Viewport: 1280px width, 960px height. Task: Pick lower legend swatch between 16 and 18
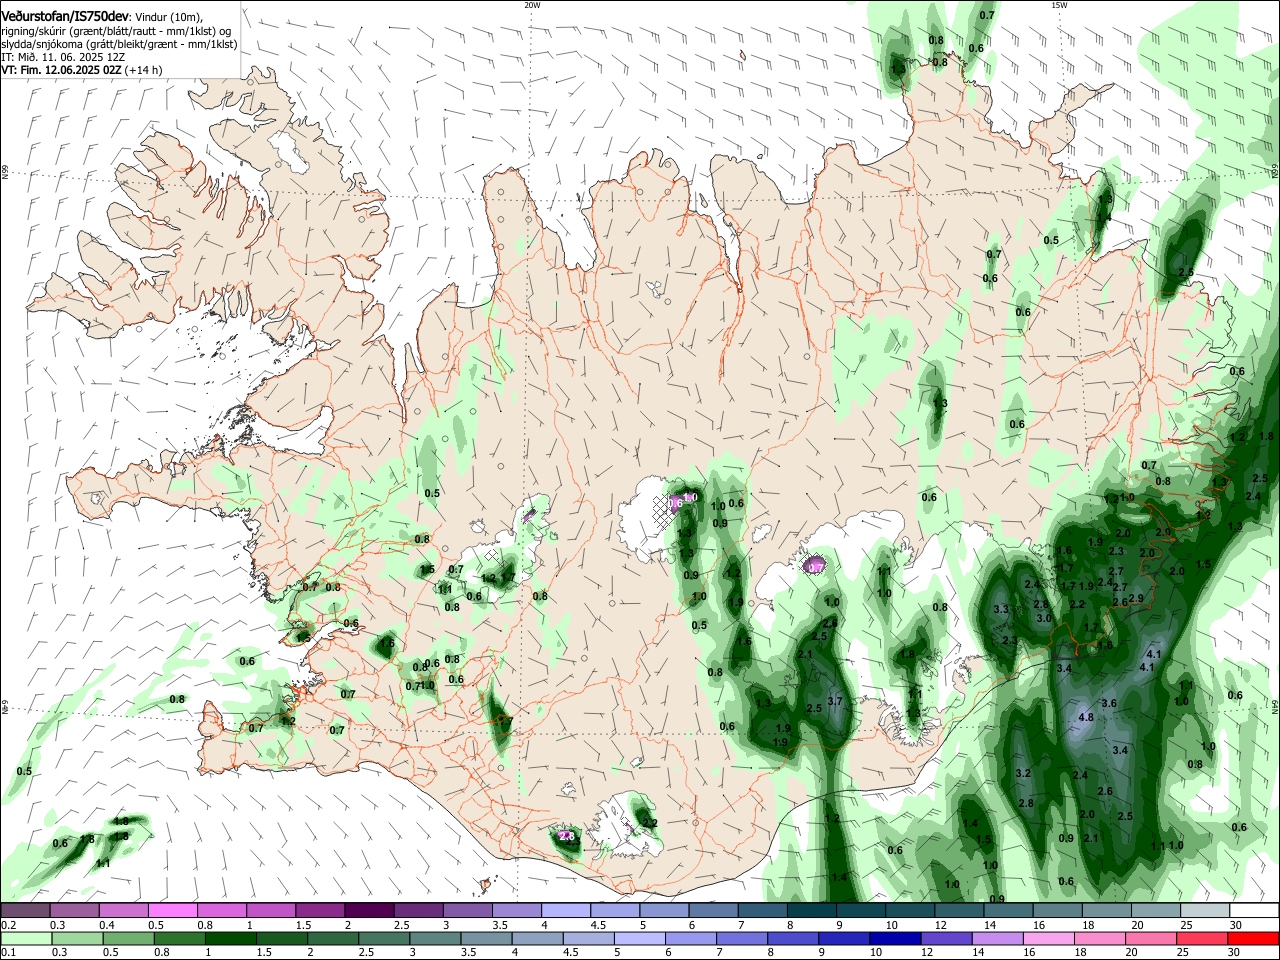[x=1050, y=938]
